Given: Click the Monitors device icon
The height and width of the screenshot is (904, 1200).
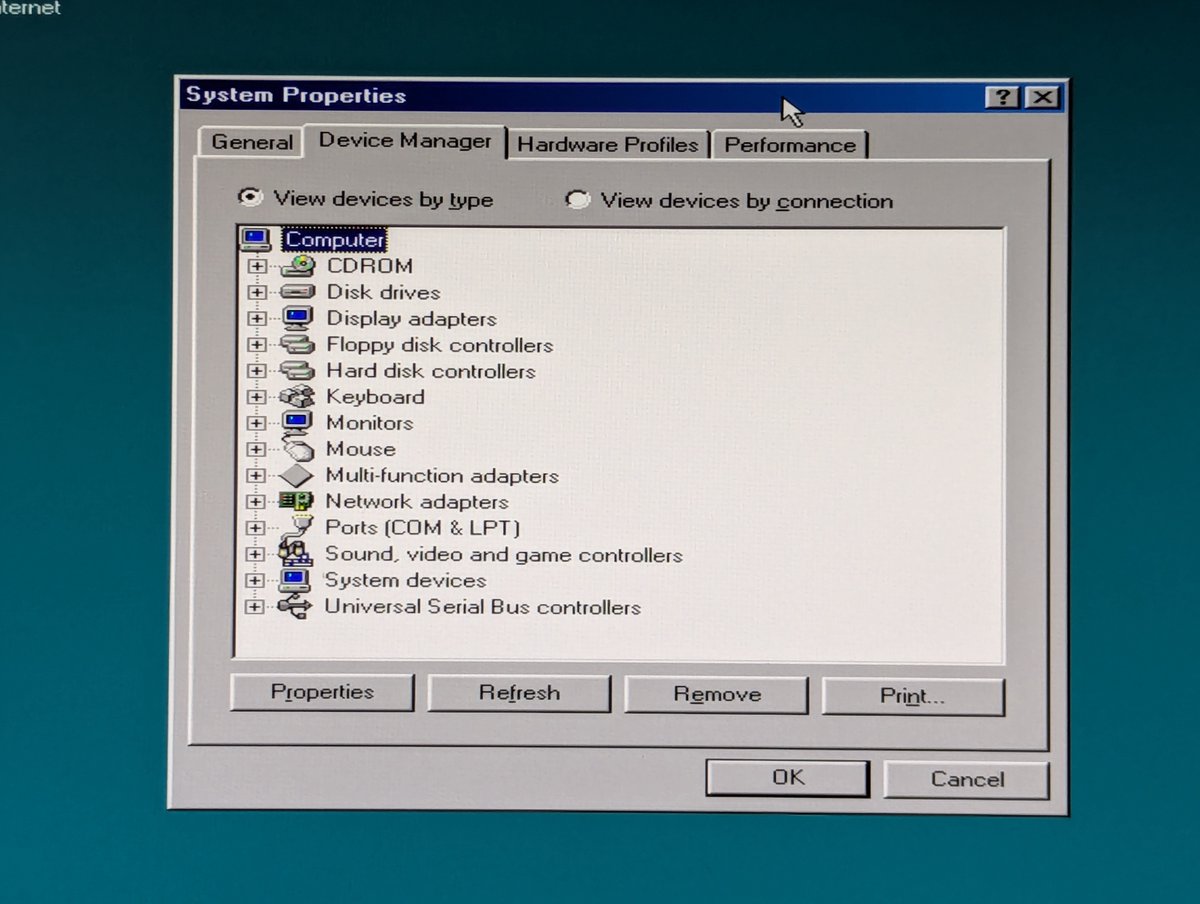Looking at the screenshot, I should (x=297, y=422).
